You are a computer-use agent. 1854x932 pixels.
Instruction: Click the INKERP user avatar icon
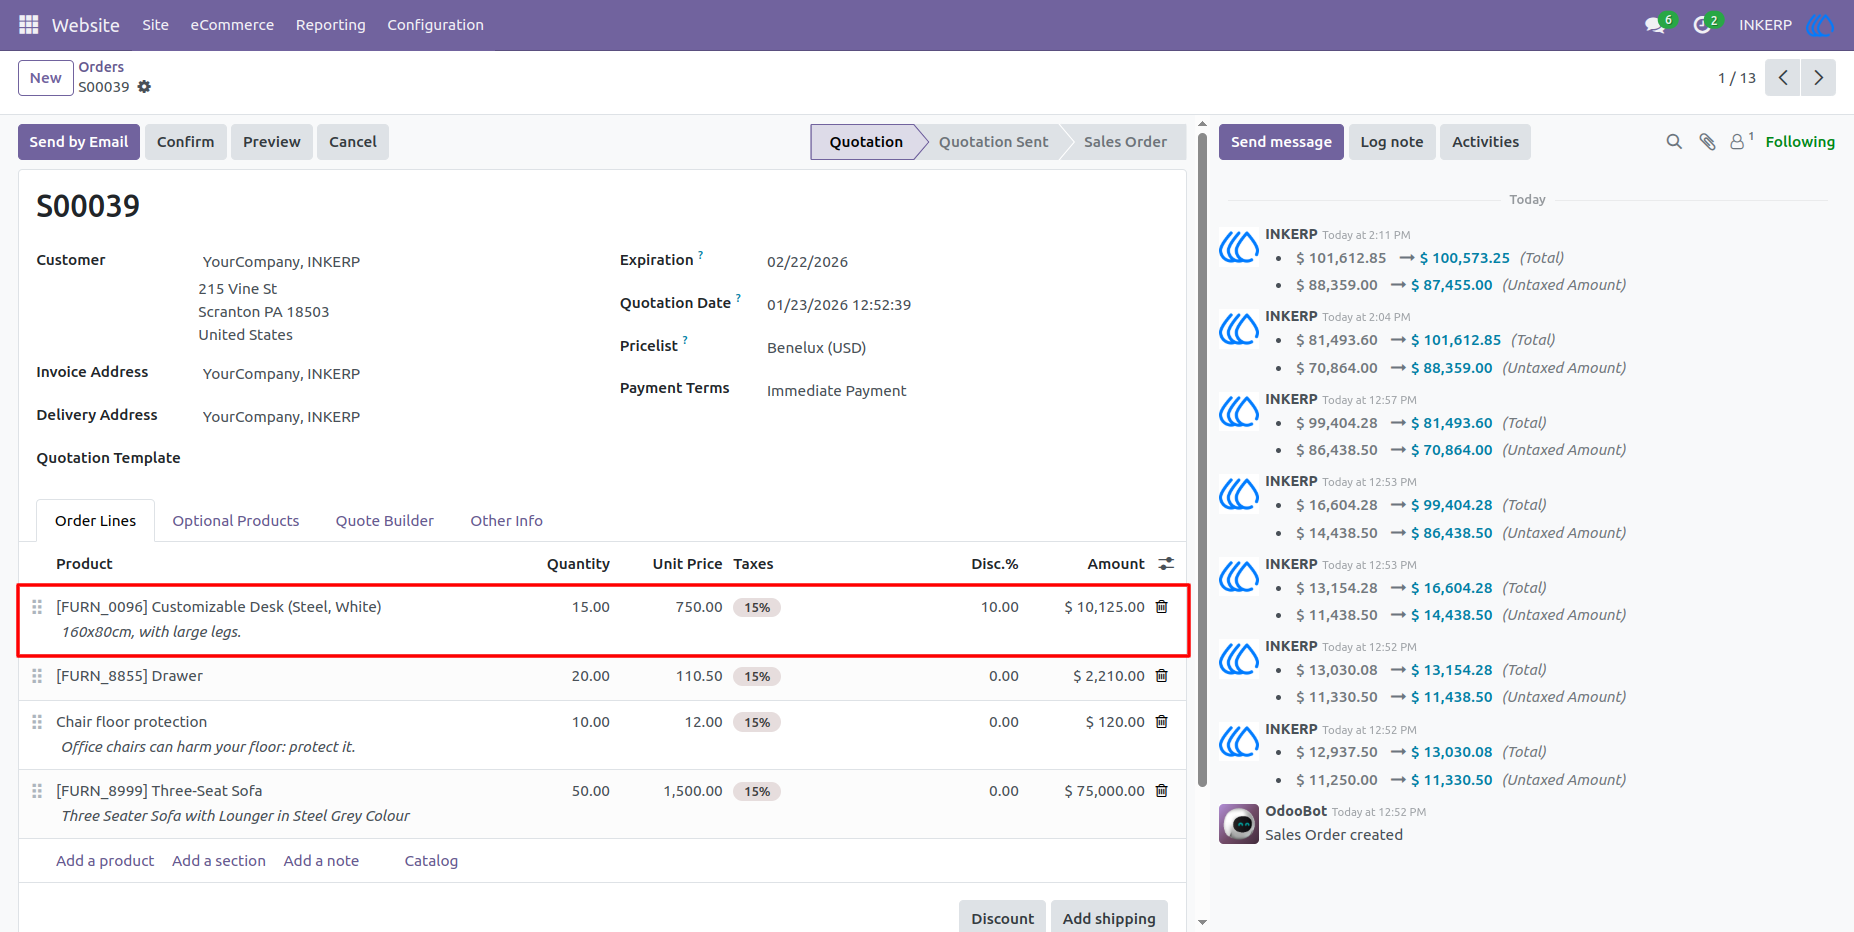(1820, 25)
